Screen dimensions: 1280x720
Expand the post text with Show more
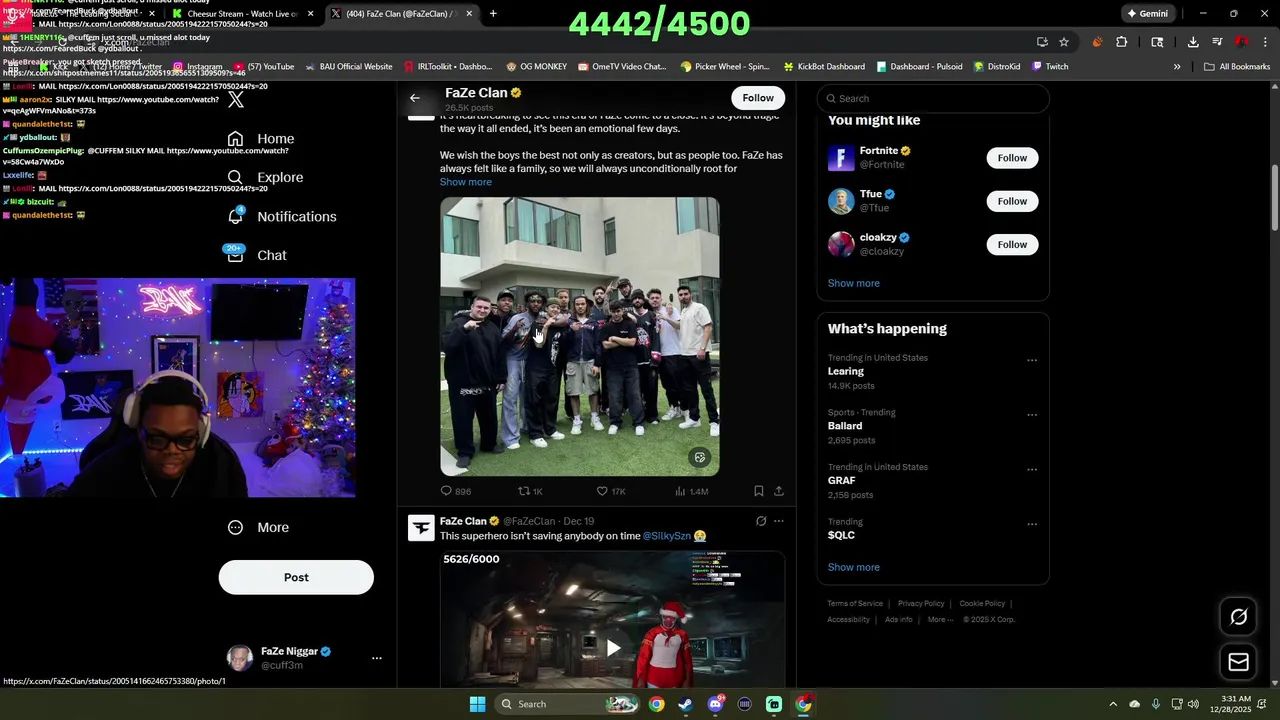click(x=466, y=182)
